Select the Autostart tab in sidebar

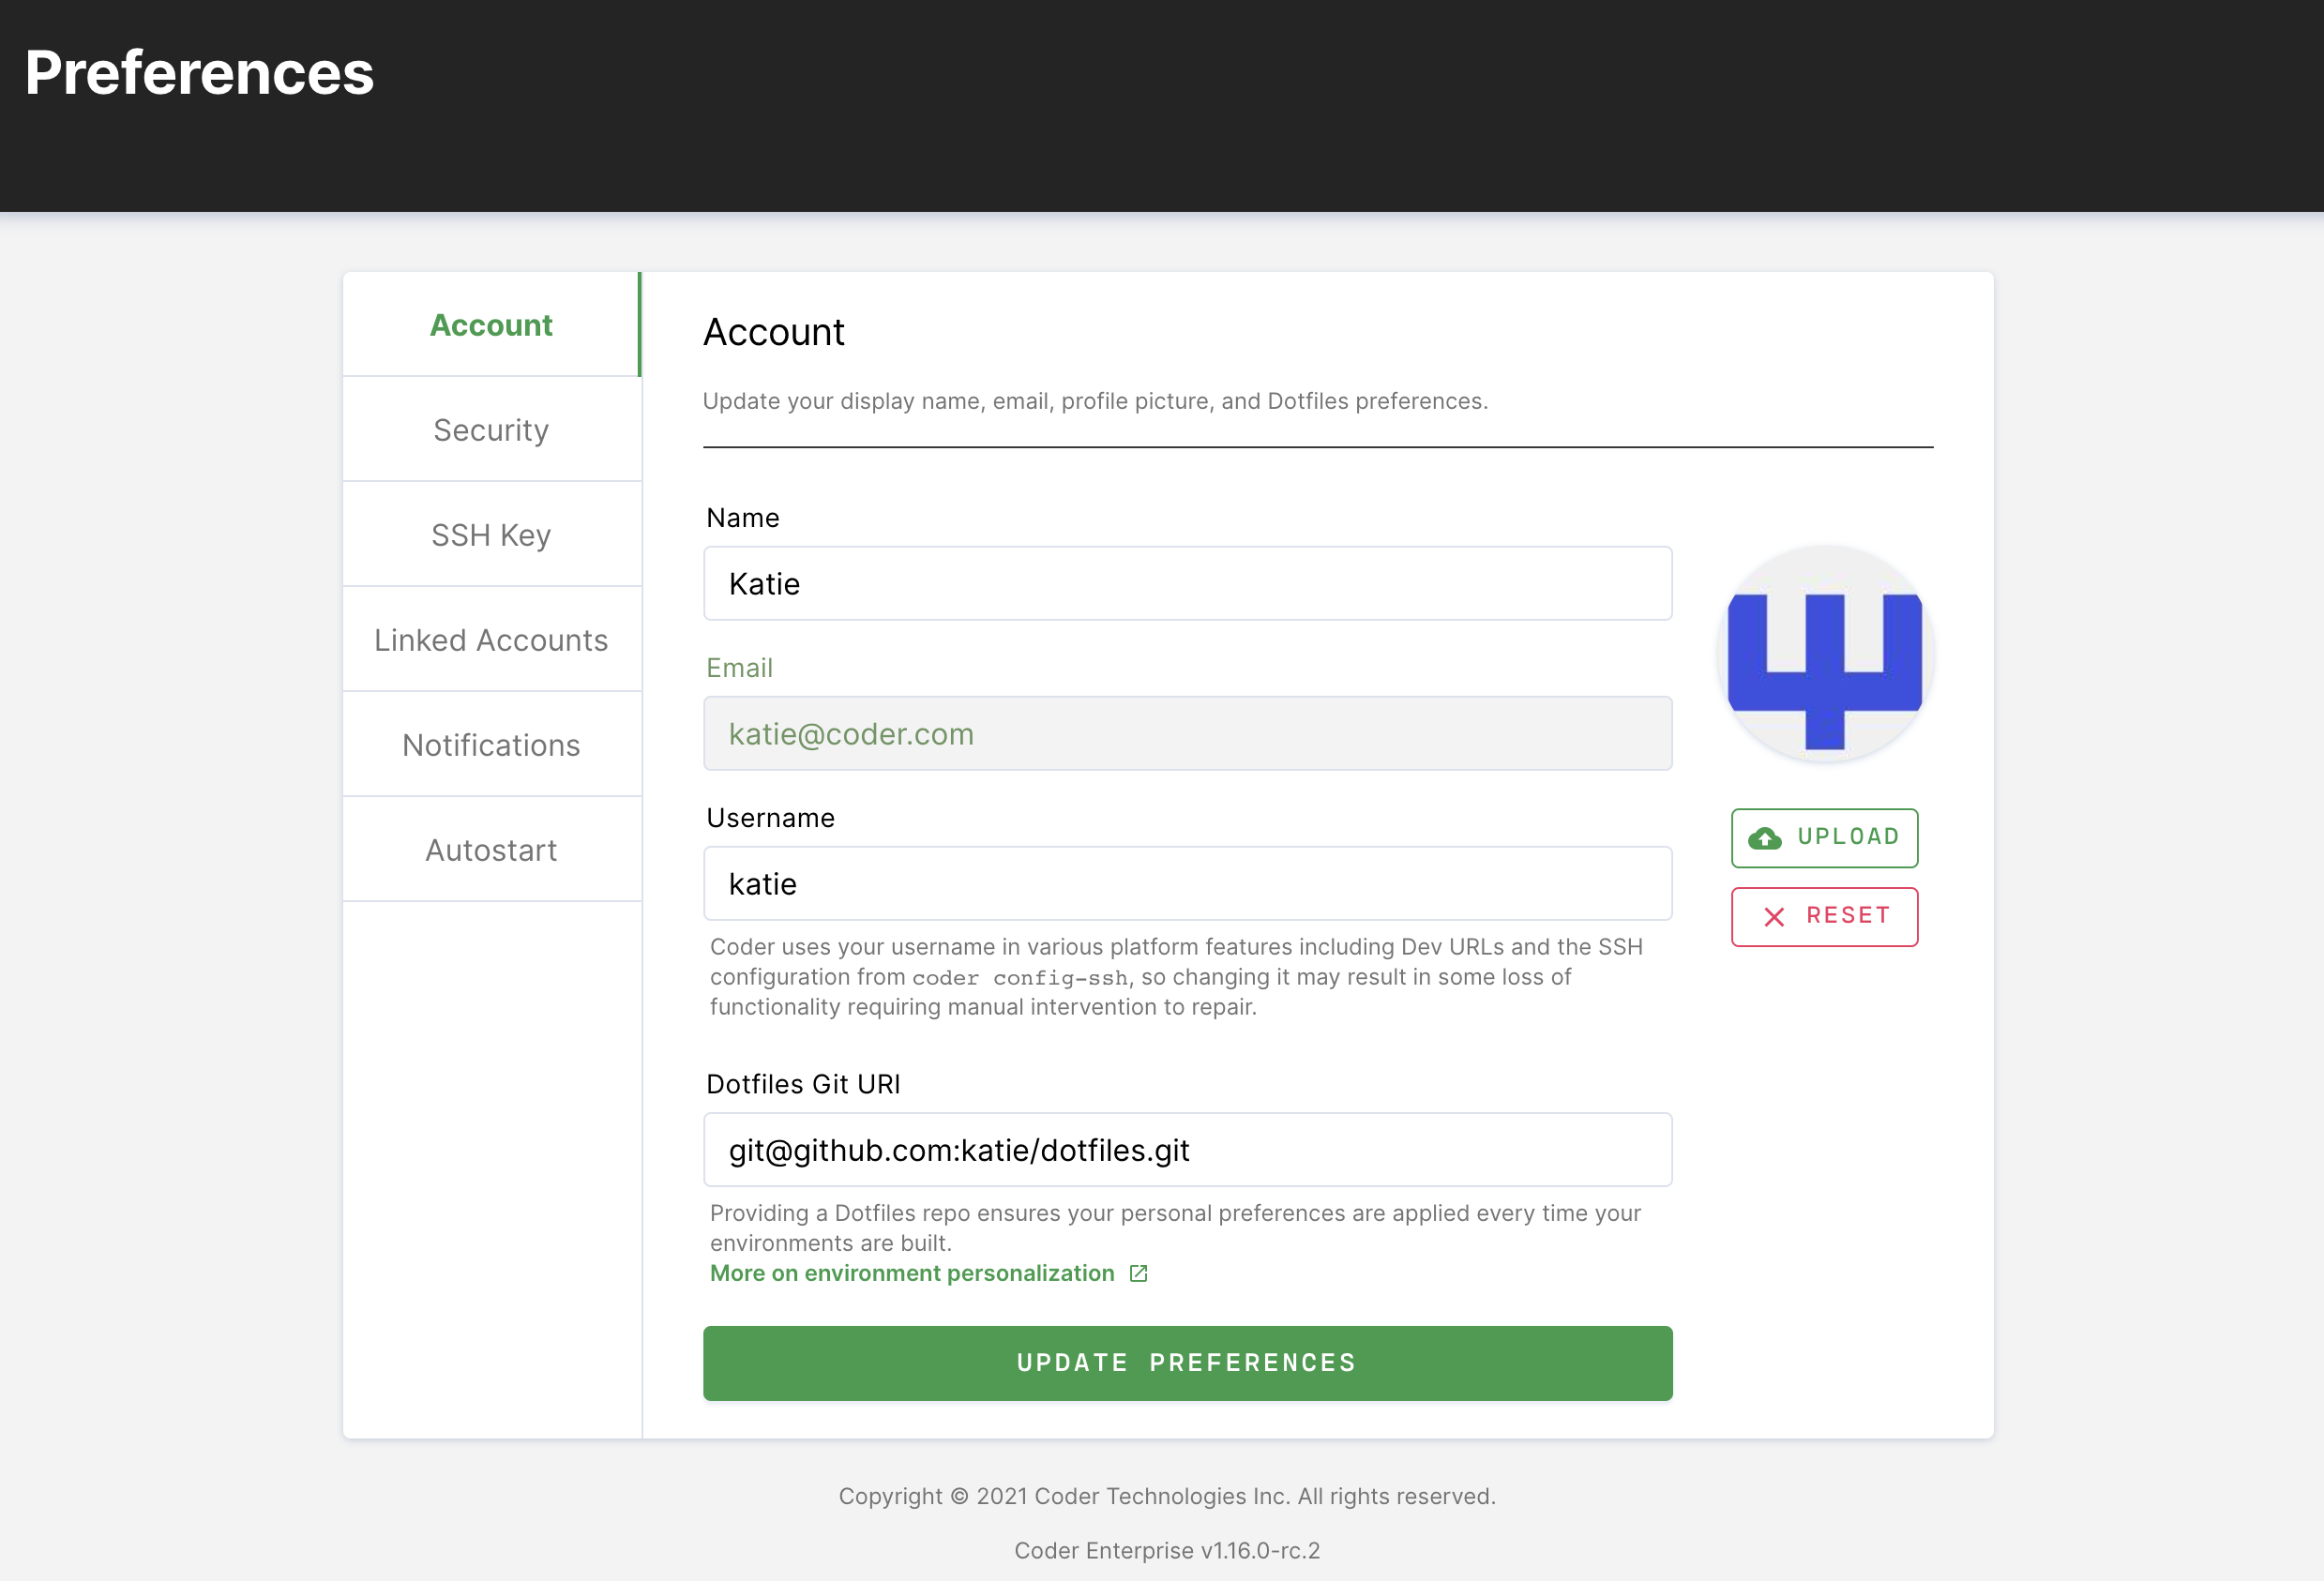[x=490, y=849]
